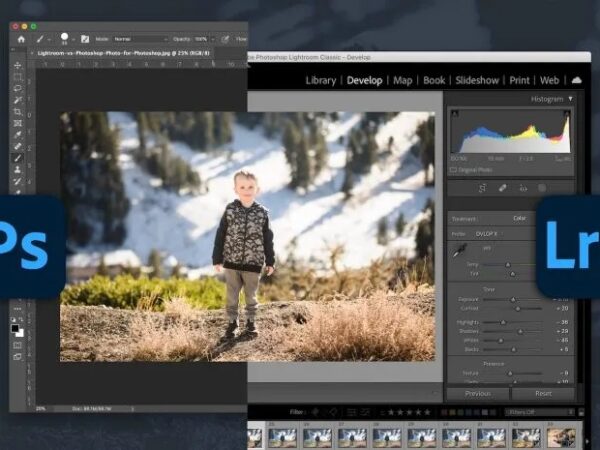Select the Photoshop document tab for the JPG

123,53
